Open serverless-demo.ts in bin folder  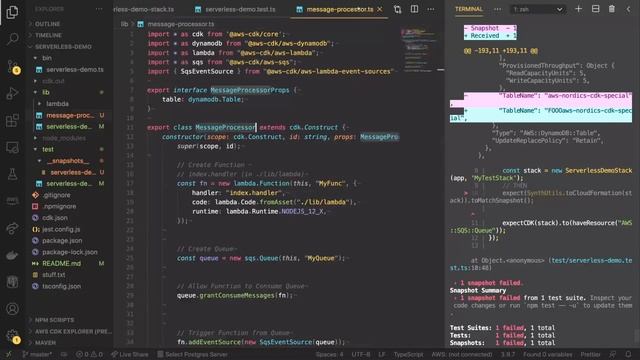point(74,69)
